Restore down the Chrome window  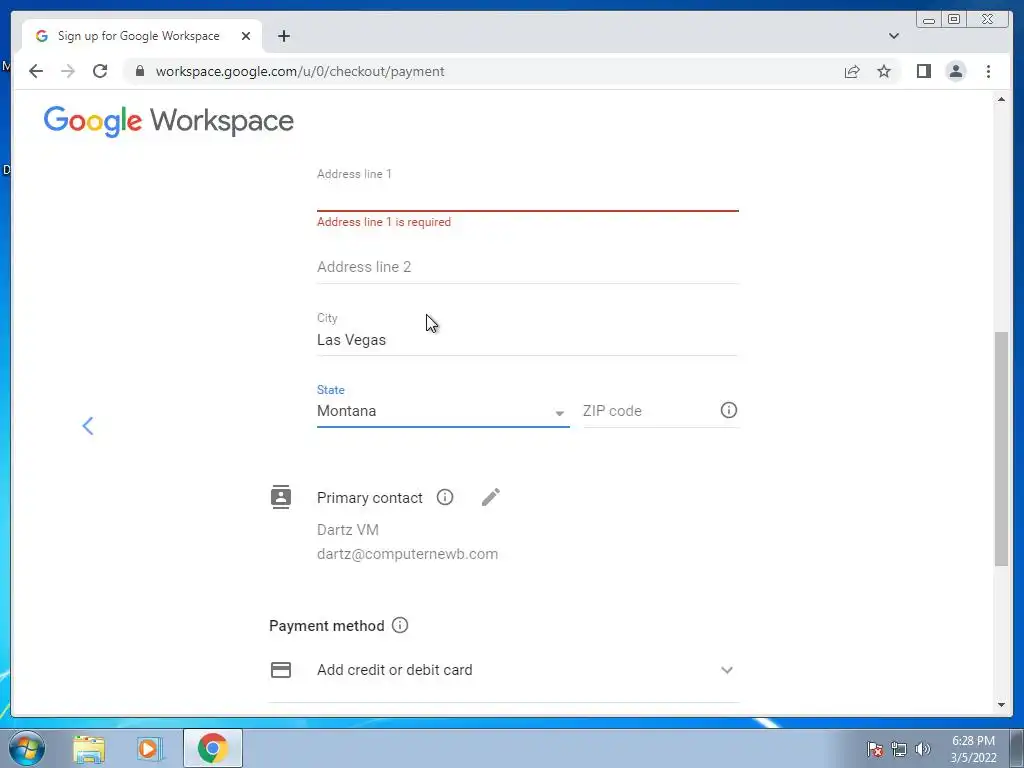[954, 20]
